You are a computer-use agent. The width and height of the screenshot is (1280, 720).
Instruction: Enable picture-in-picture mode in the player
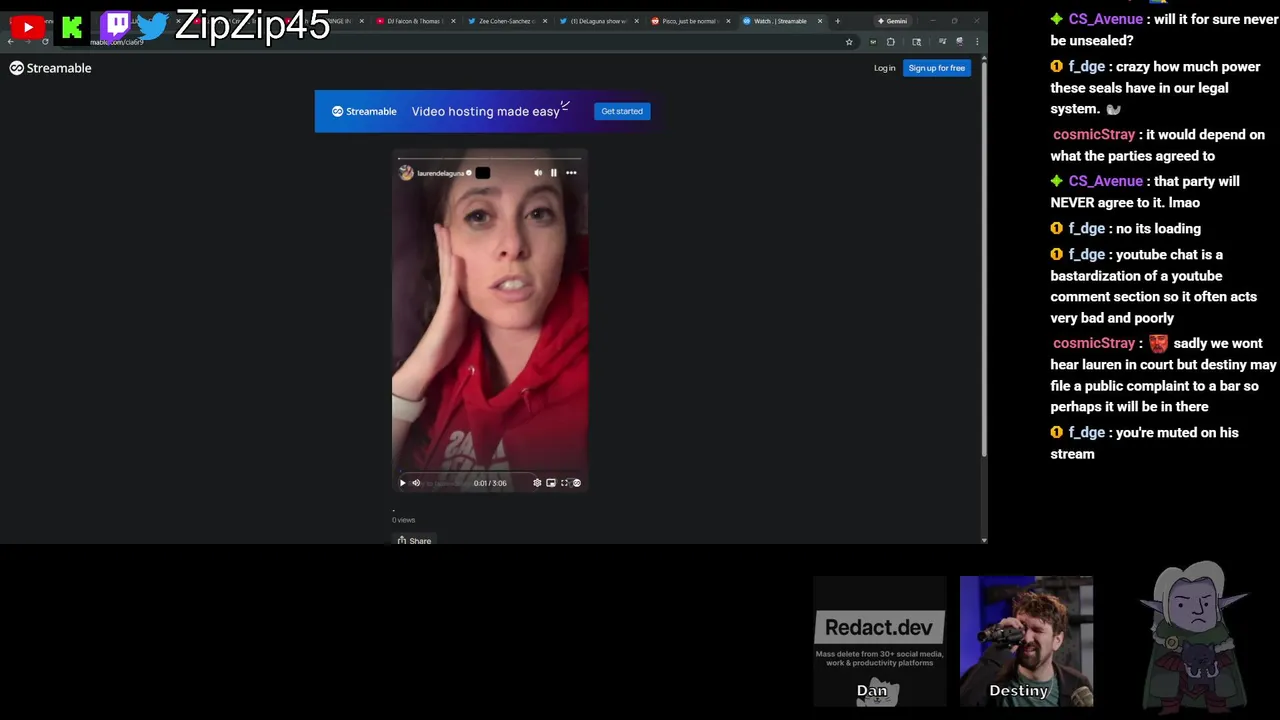point(551,483)
